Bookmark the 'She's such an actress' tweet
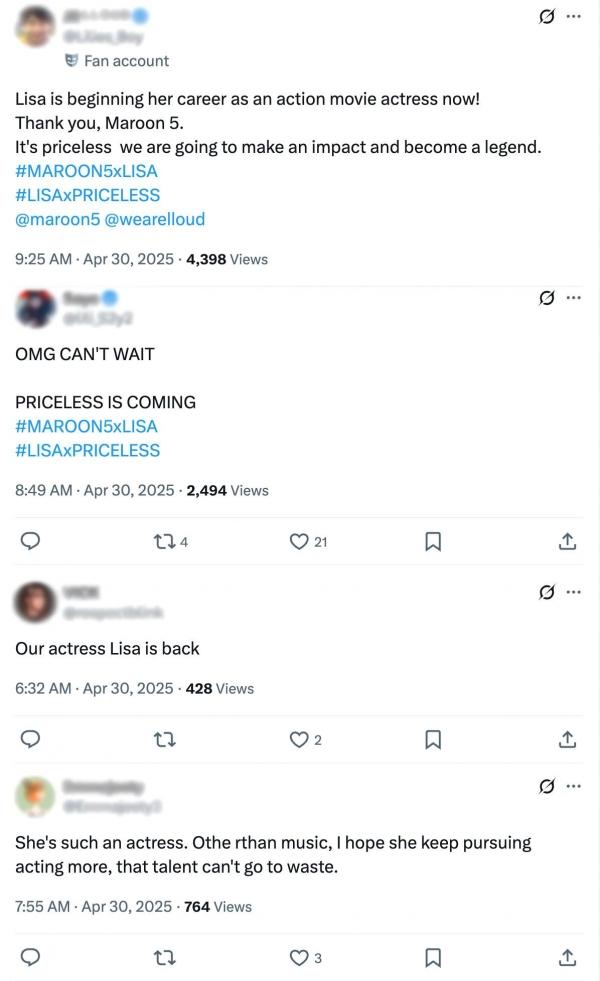The image size is (600, 981). (x=433, y=957)
